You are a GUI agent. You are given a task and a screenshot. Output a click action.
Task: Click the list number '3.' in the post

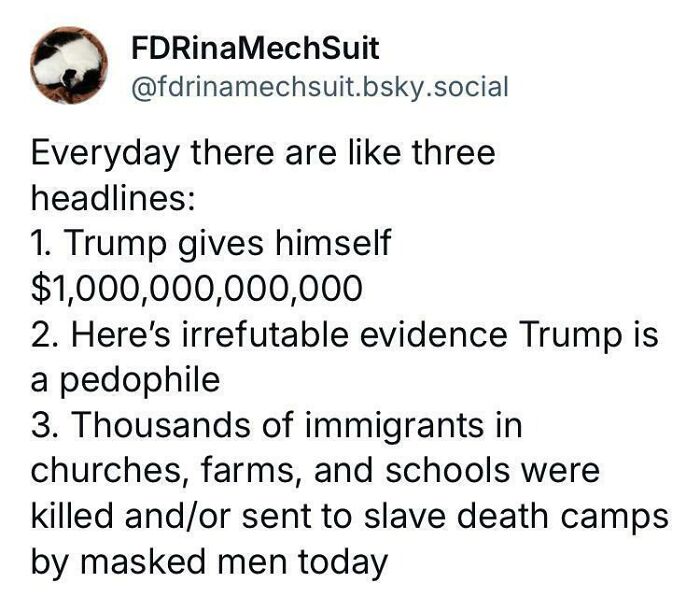click(45, 425)
